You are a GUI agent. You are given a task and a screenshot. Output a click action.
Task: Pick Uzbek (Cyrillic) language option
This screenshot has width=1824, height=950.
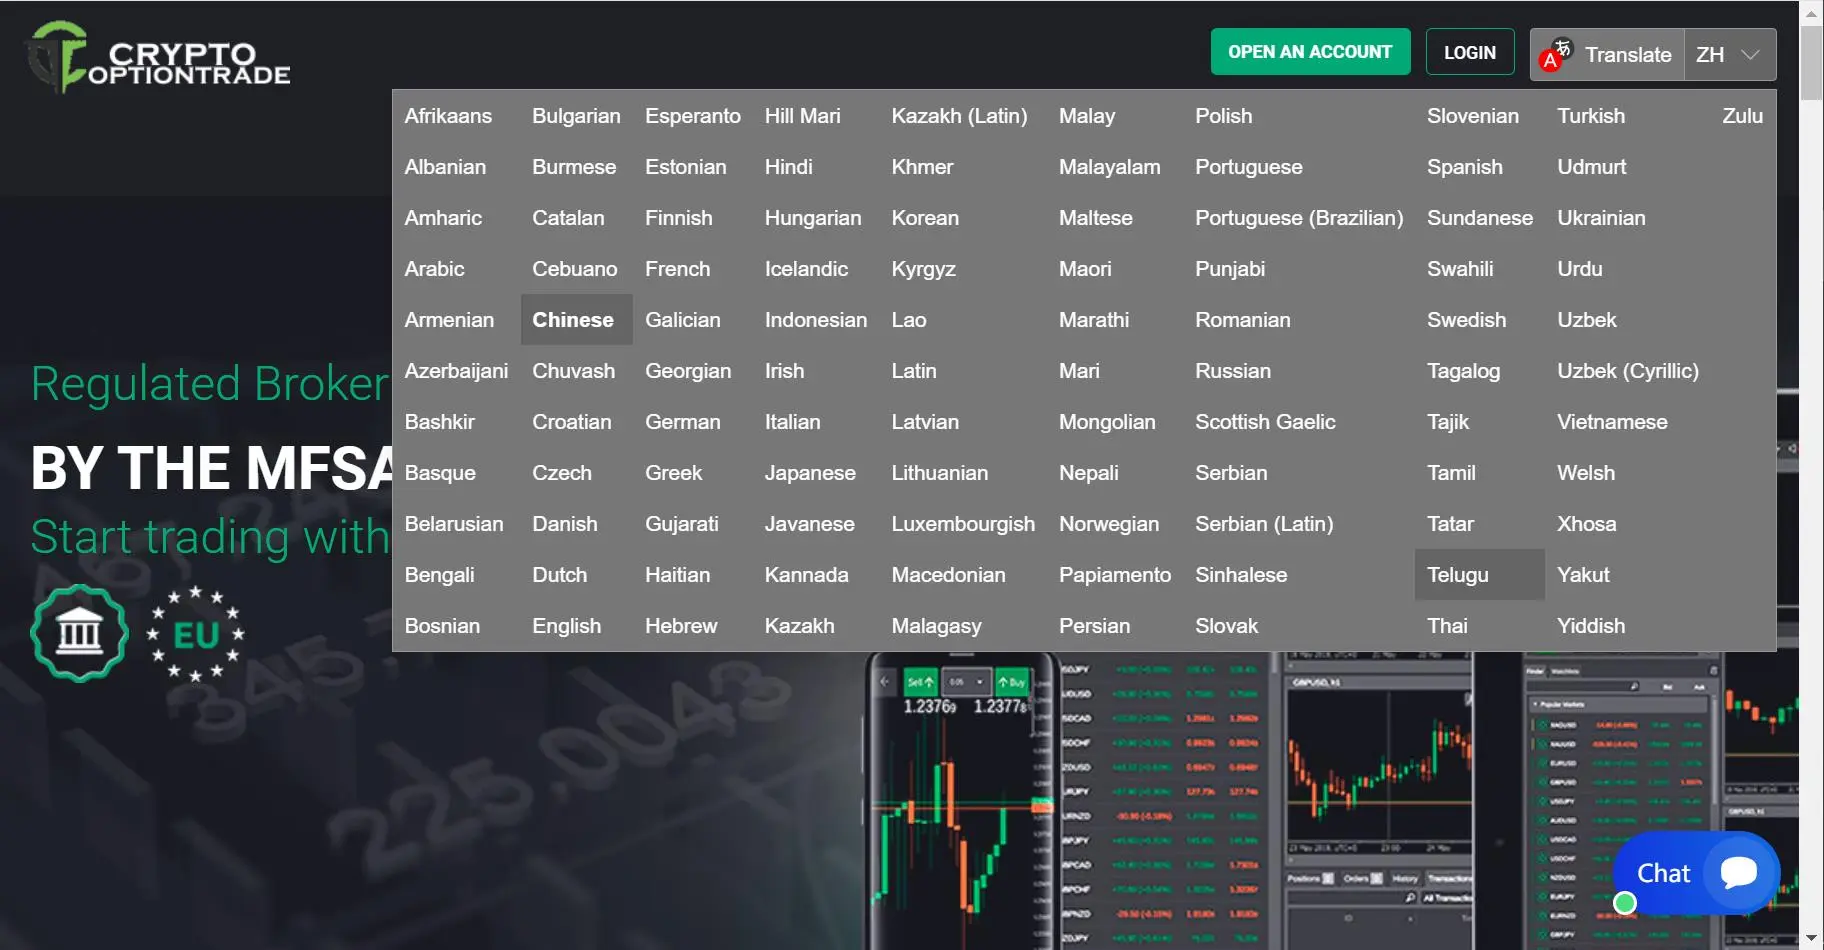1628,371
